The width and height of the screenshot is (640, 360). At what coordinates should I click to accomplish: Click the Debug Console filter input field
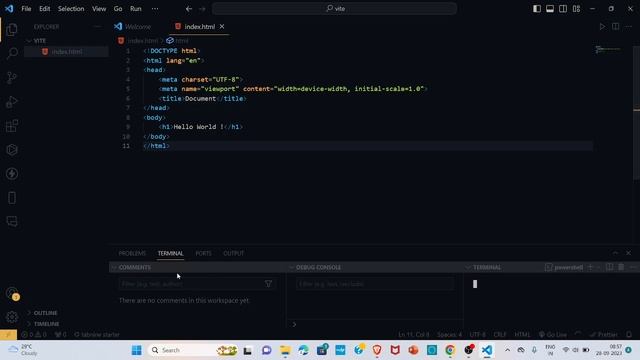point(375,284)
